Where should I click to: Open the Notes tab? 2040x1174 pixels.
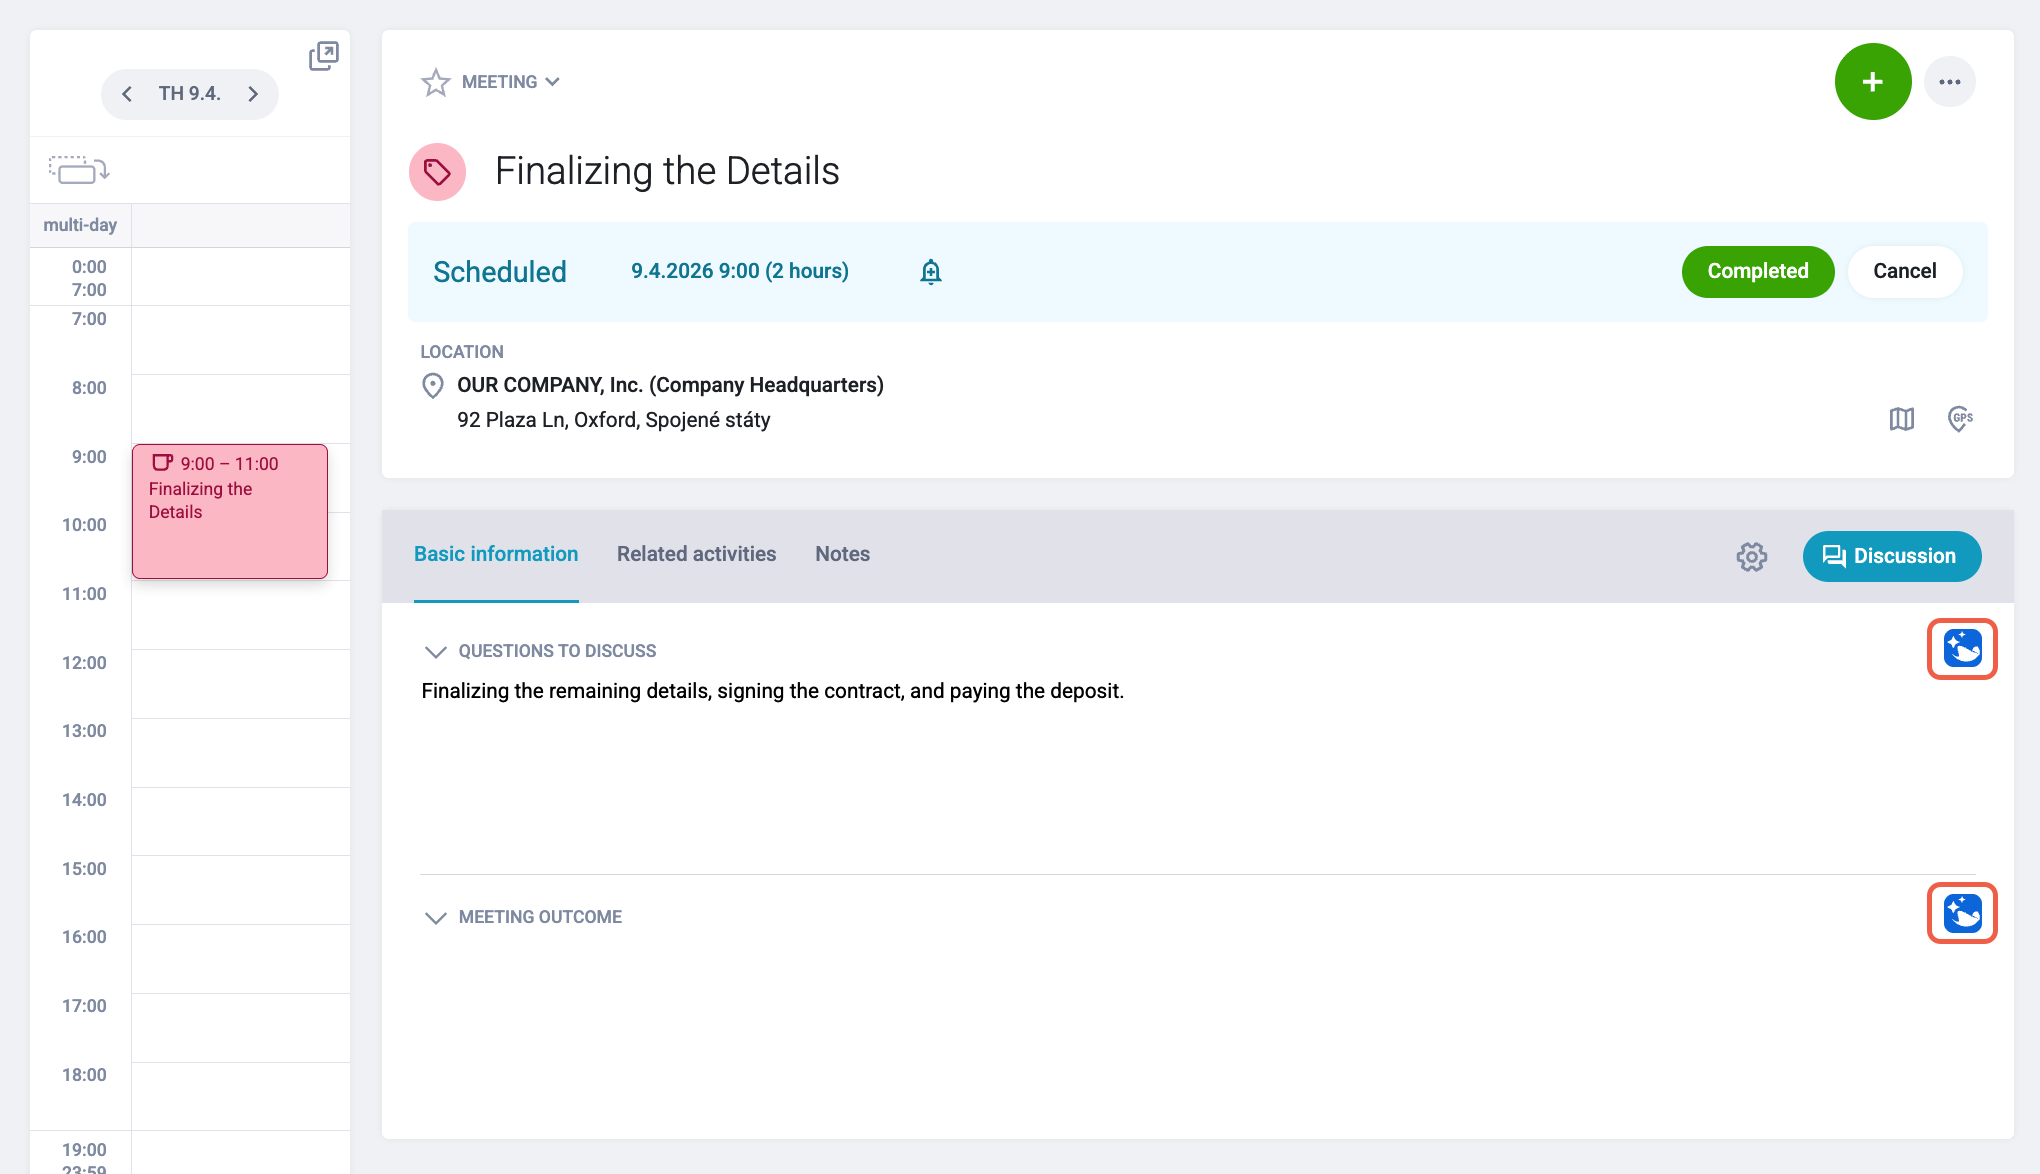pos(842,554)
